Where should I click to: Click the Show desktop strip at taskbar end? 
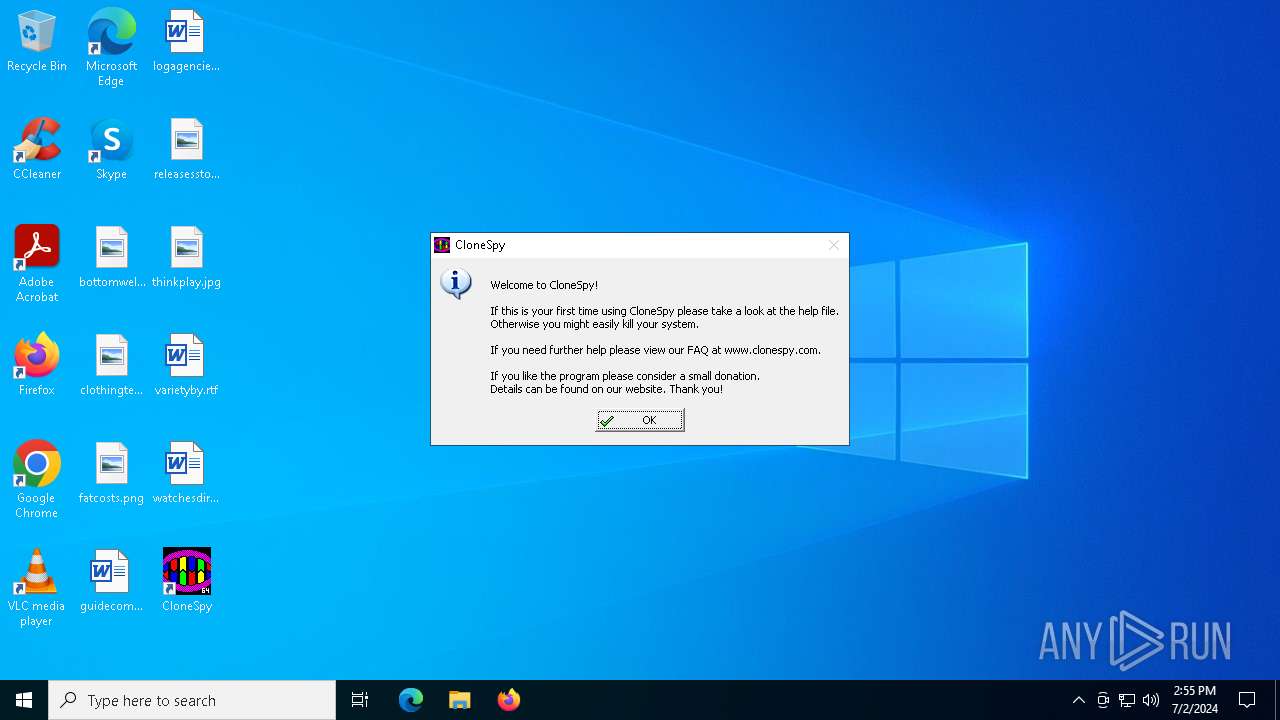[x=1277, y=700]
